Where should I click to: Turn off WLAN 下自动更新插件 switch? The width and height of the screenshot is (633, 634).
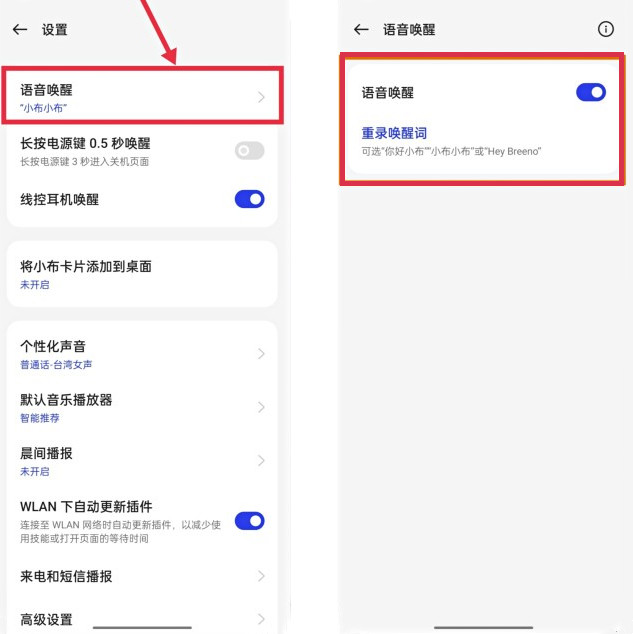tap(249, 521)
